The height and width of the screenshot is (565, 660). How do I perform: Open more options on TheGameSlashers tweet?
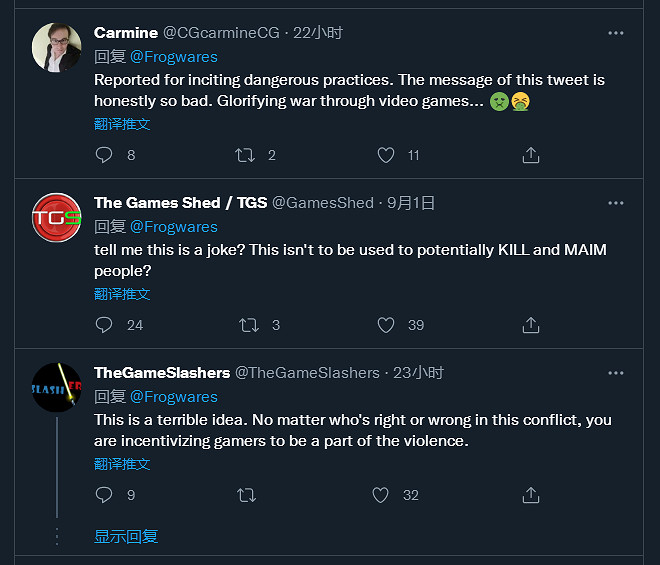point(616,373)
